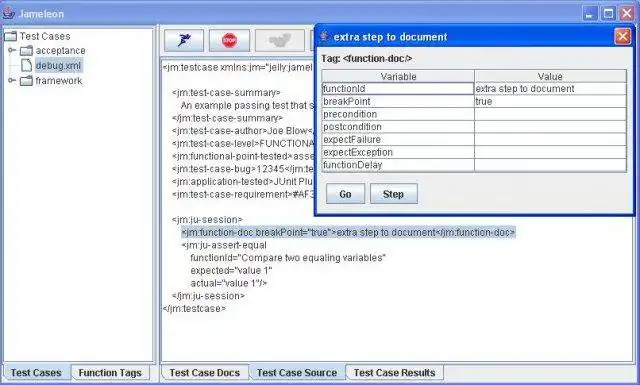
Task: Select the framework tree item
Action: tap(58, 81)
